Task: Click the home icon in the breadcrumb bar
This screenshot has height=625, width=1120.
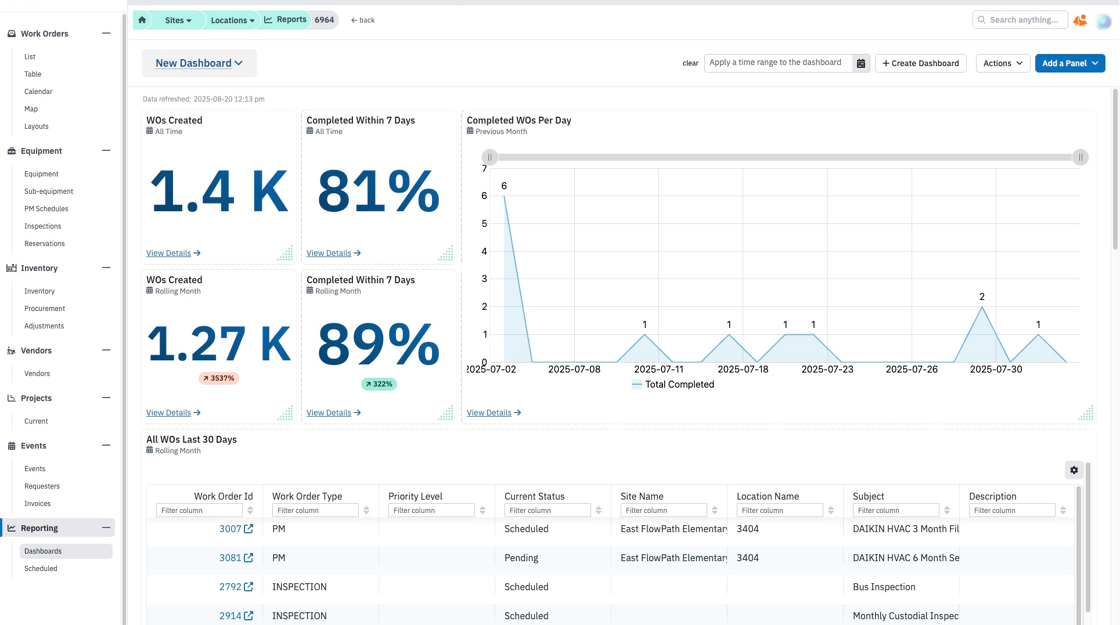Action: tap(142, 20)
